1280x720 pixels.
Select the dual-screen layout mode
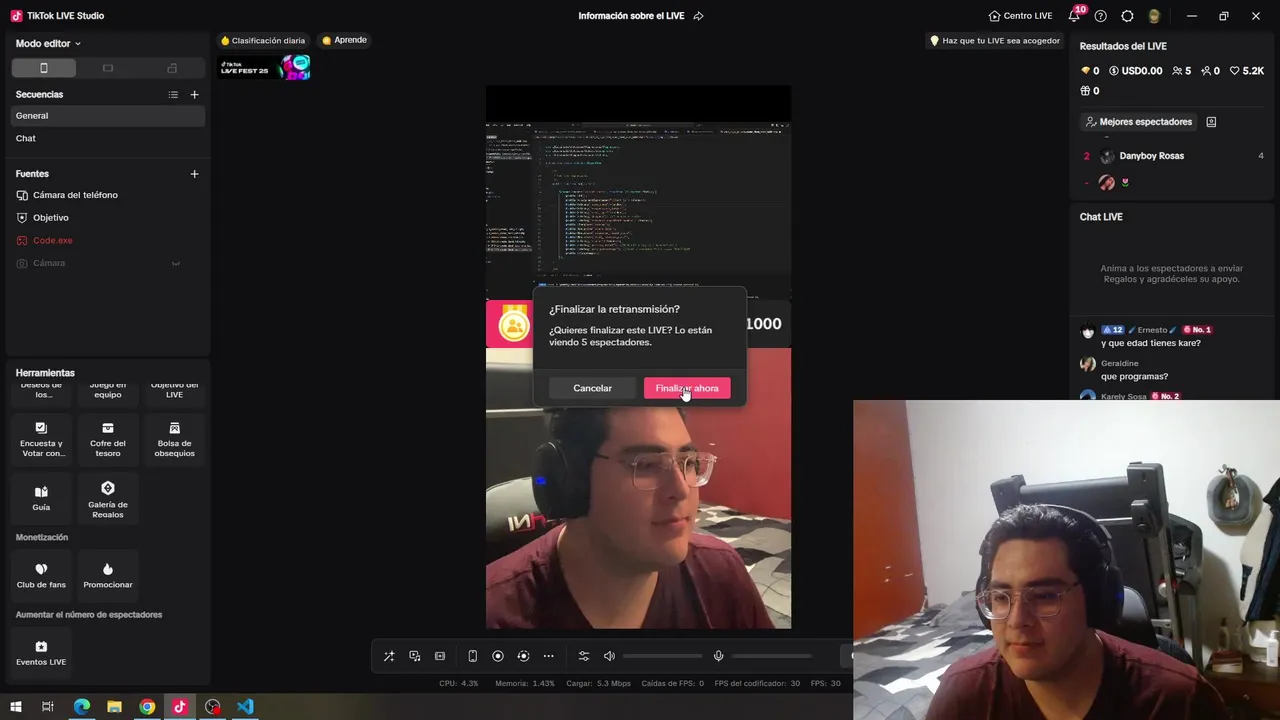172,68
